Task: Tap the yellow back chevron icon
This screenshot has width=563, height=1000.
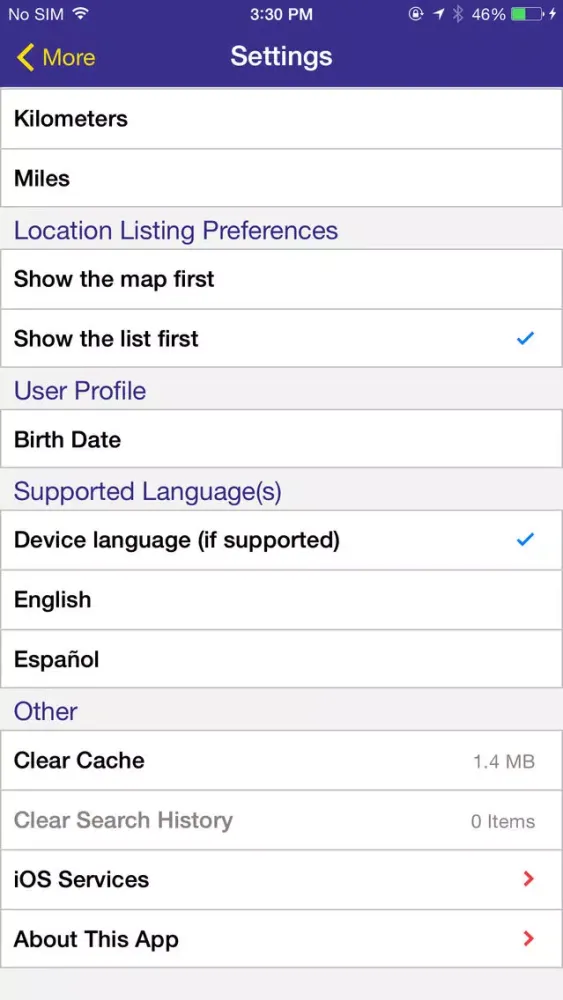Action: [x=26, y=57]
